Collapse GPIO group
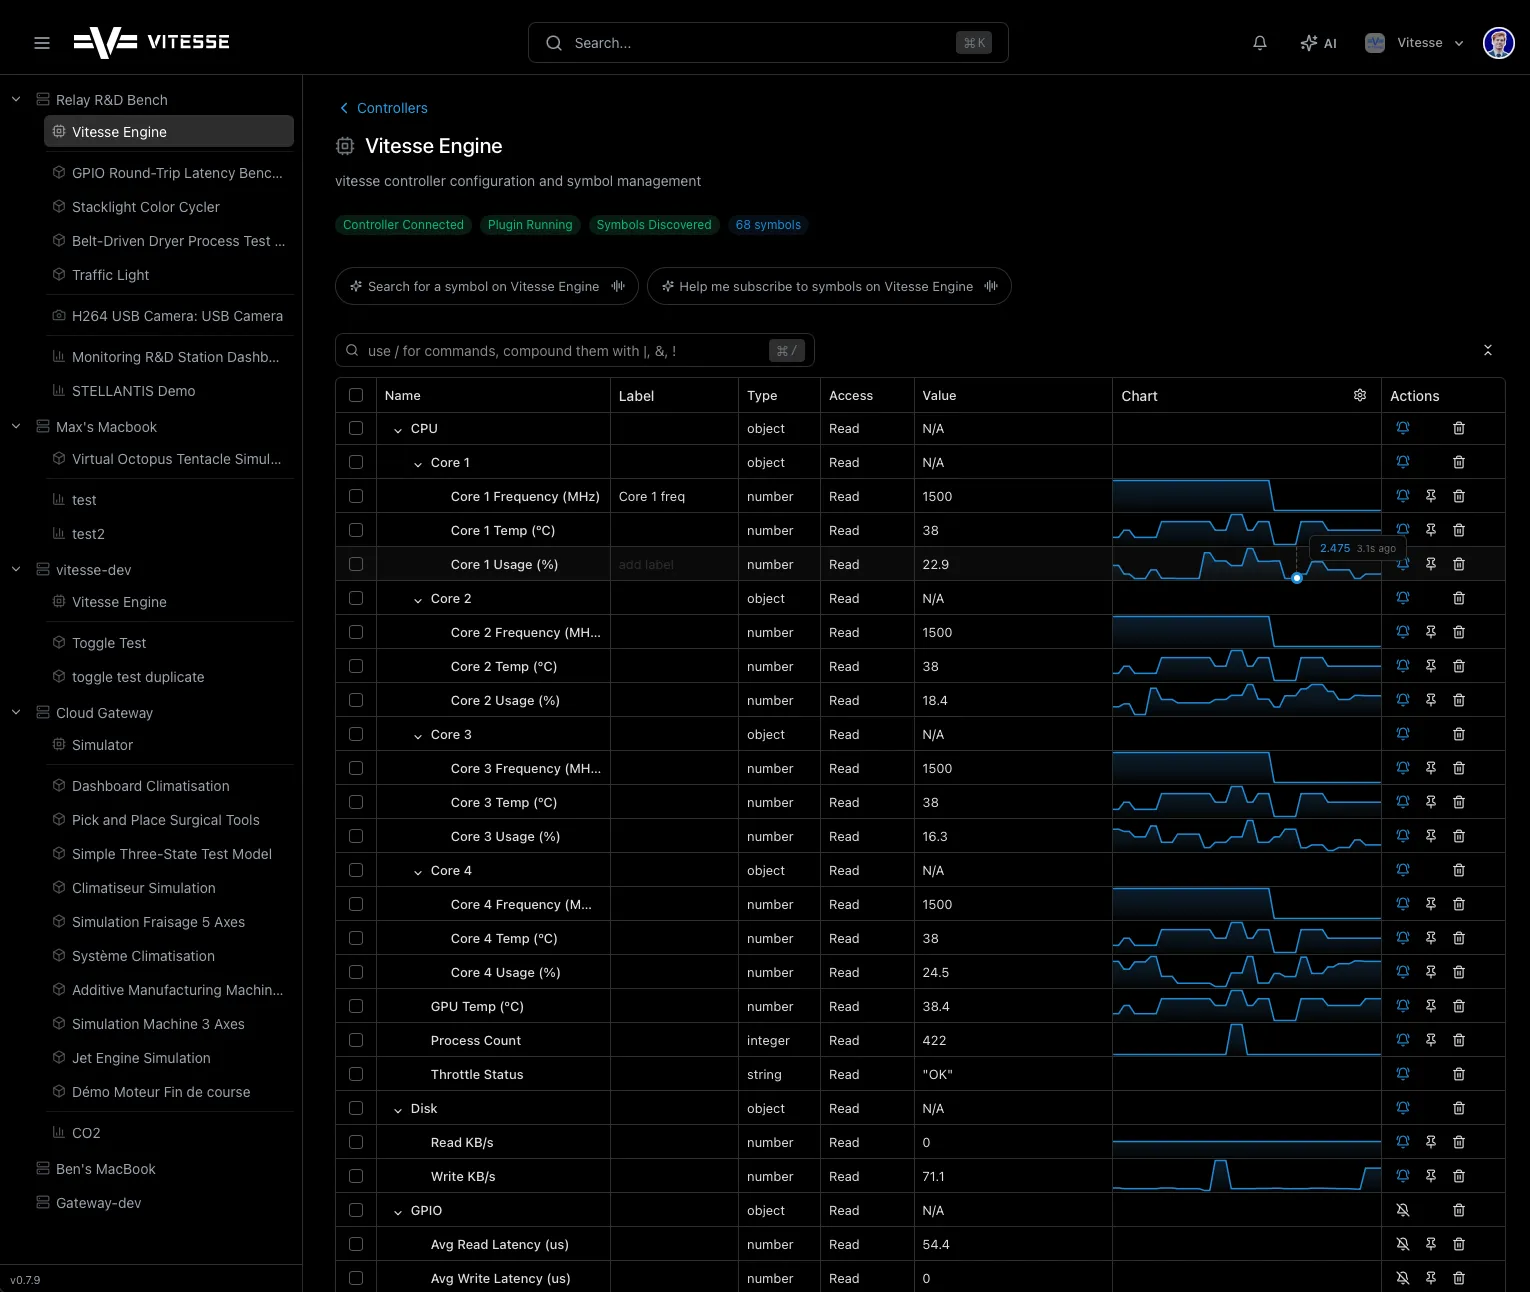The width and height of the screenshot is (1530, 1292). pos(398,1211)
